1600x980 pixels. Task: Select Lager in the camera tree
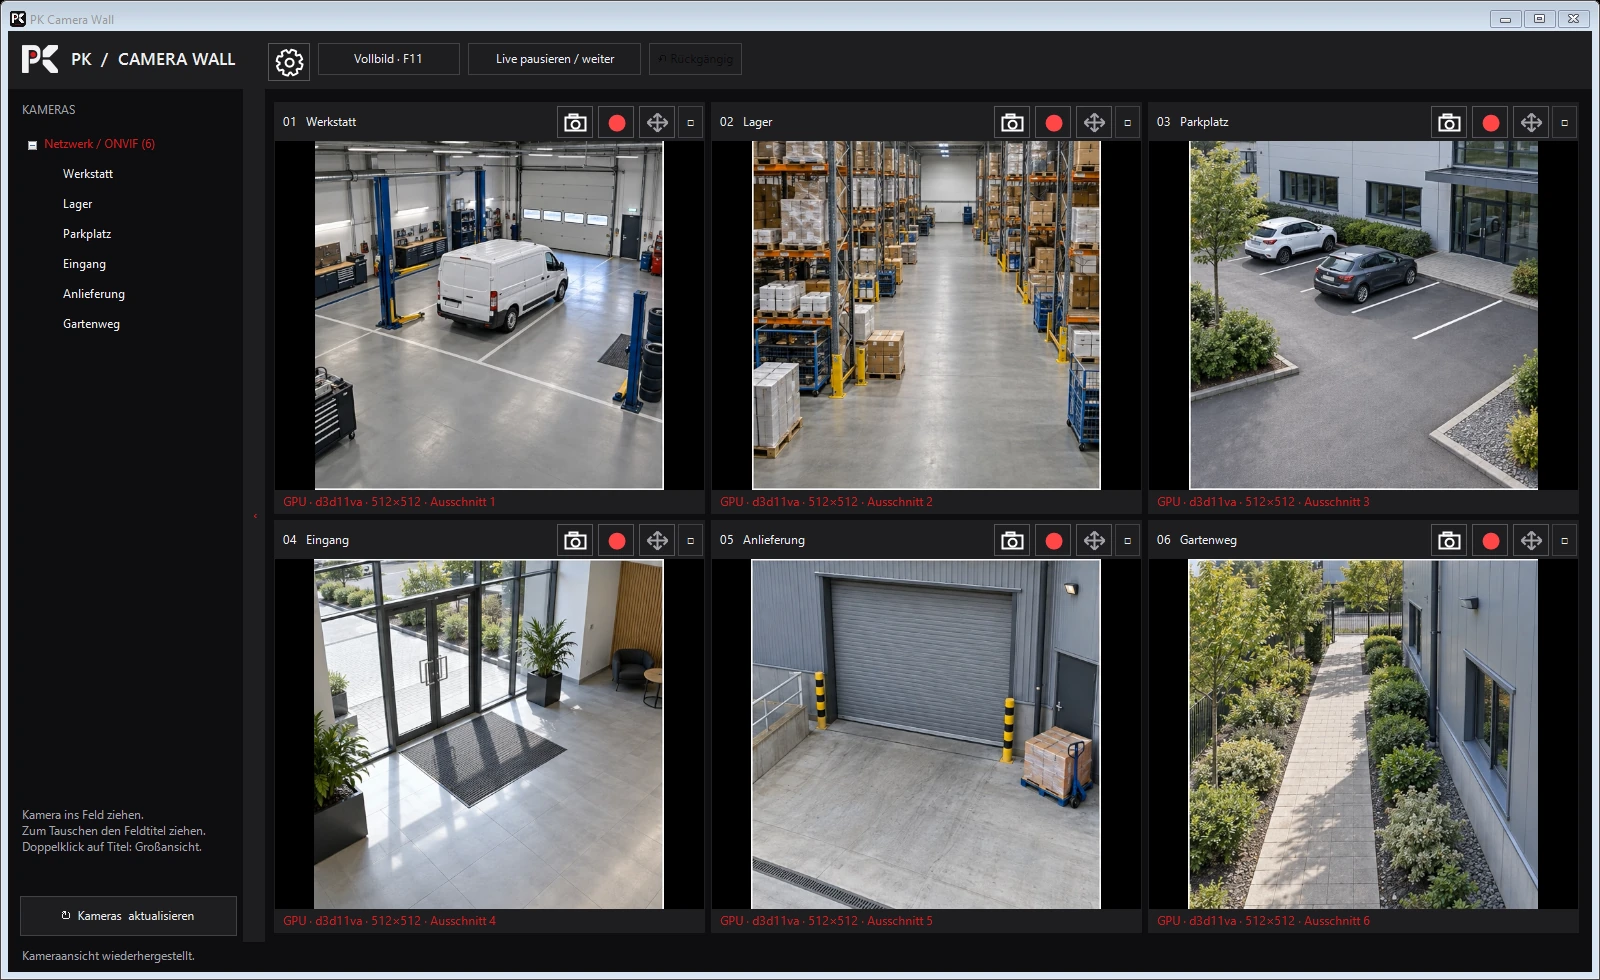77,204
